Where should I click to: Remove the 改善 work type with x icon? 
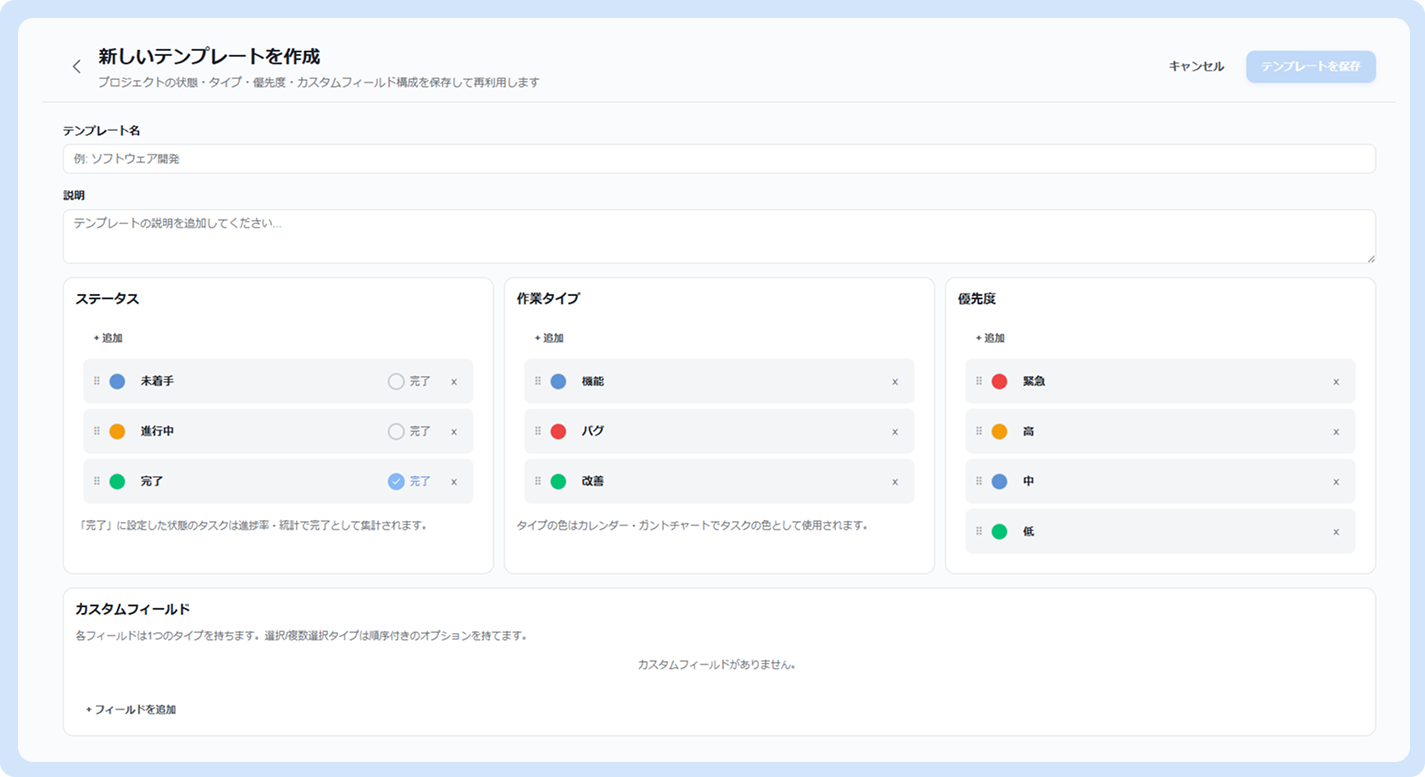895,481
